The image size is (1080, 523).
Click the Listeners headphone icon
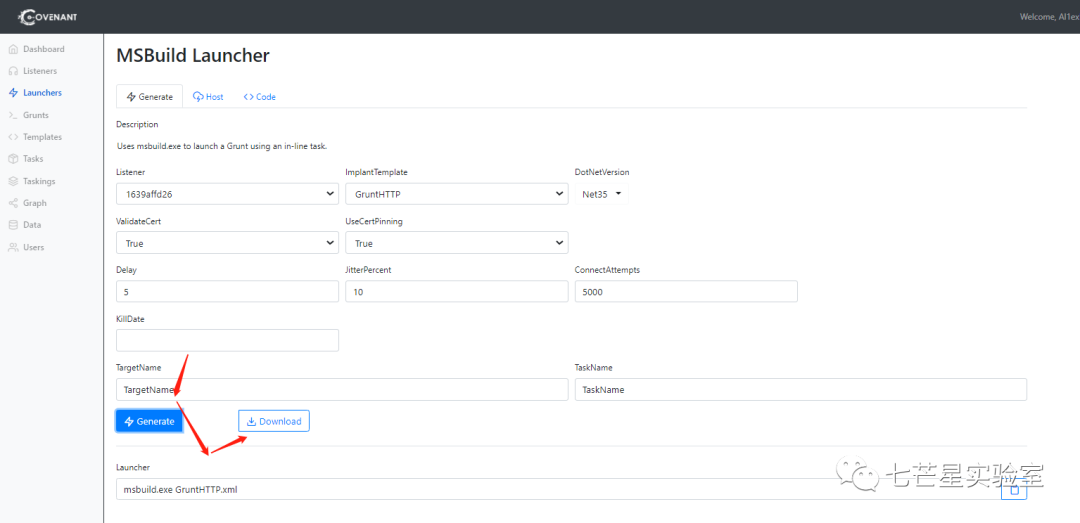13,71
